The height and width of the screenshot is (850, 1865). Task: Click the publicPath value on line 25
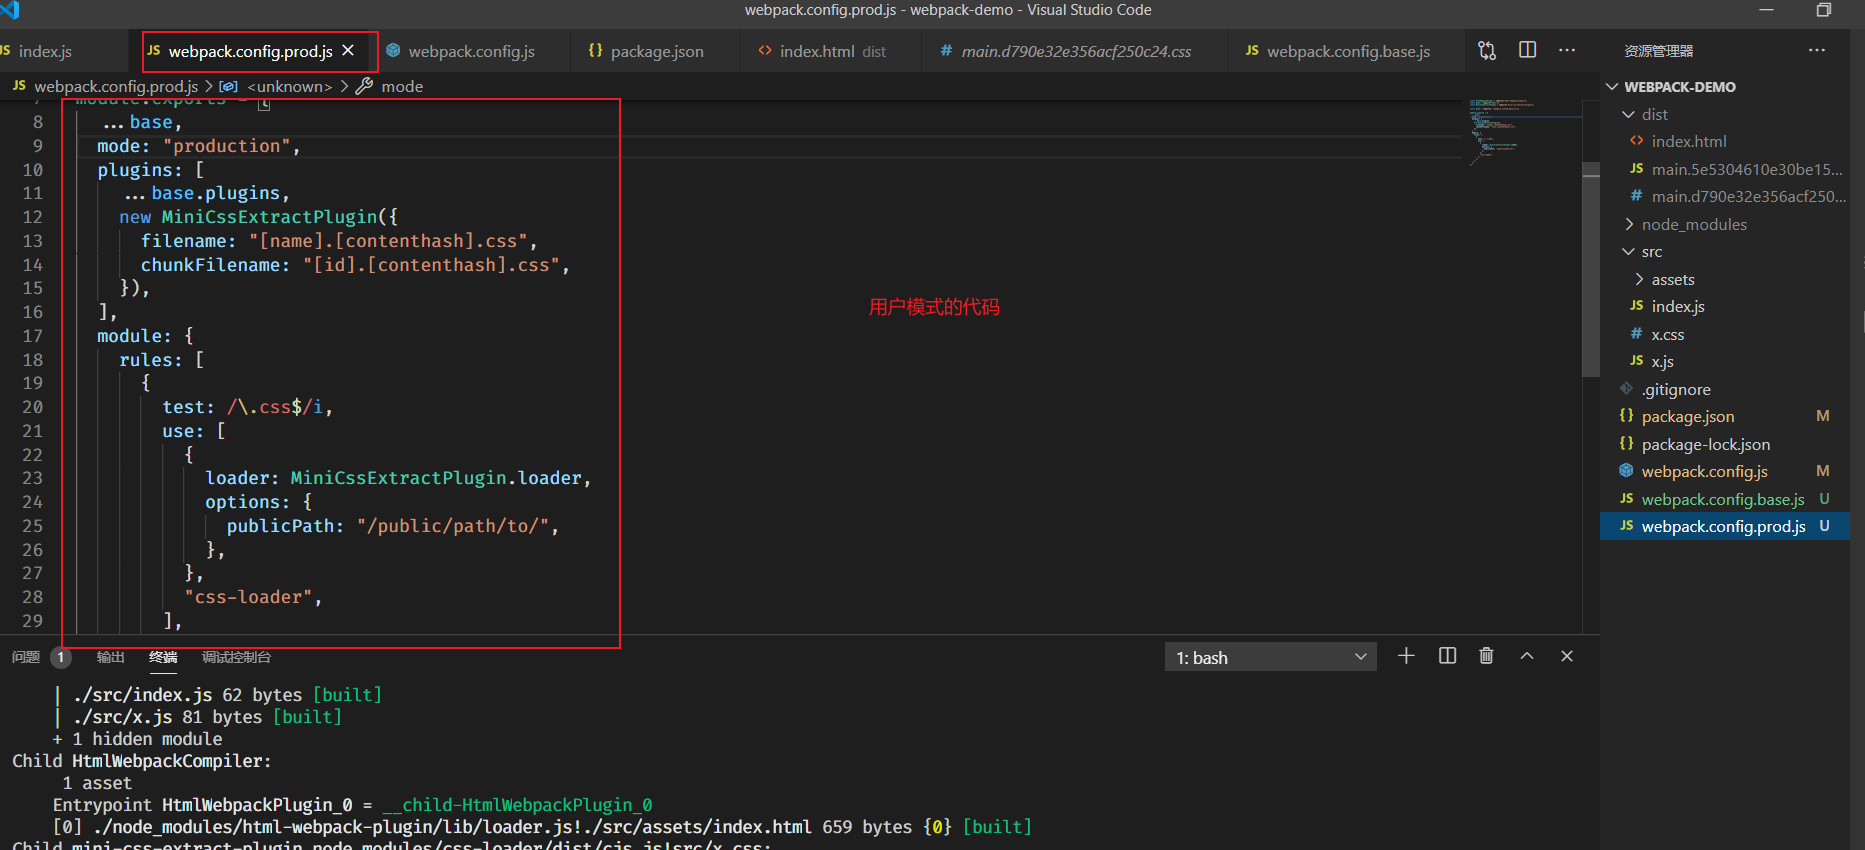coord(453,526)
